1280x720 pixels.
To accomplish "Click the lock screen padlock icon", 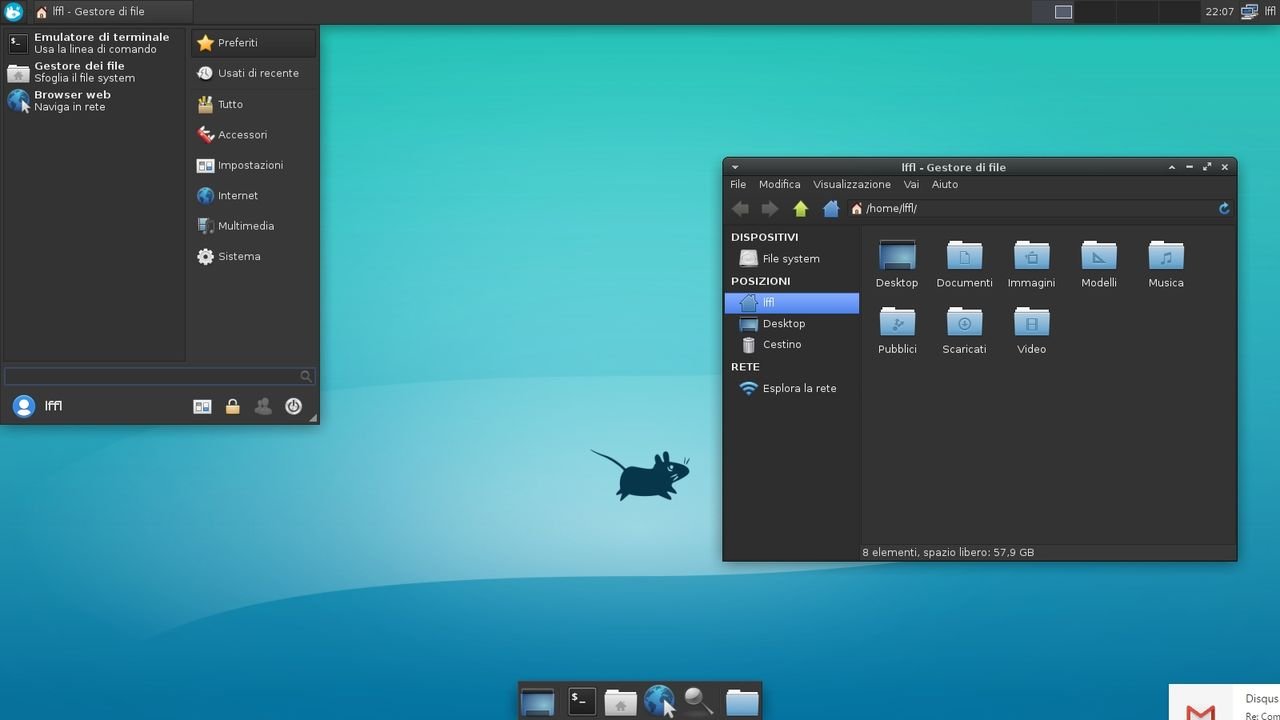I will (x=232, y=406).
